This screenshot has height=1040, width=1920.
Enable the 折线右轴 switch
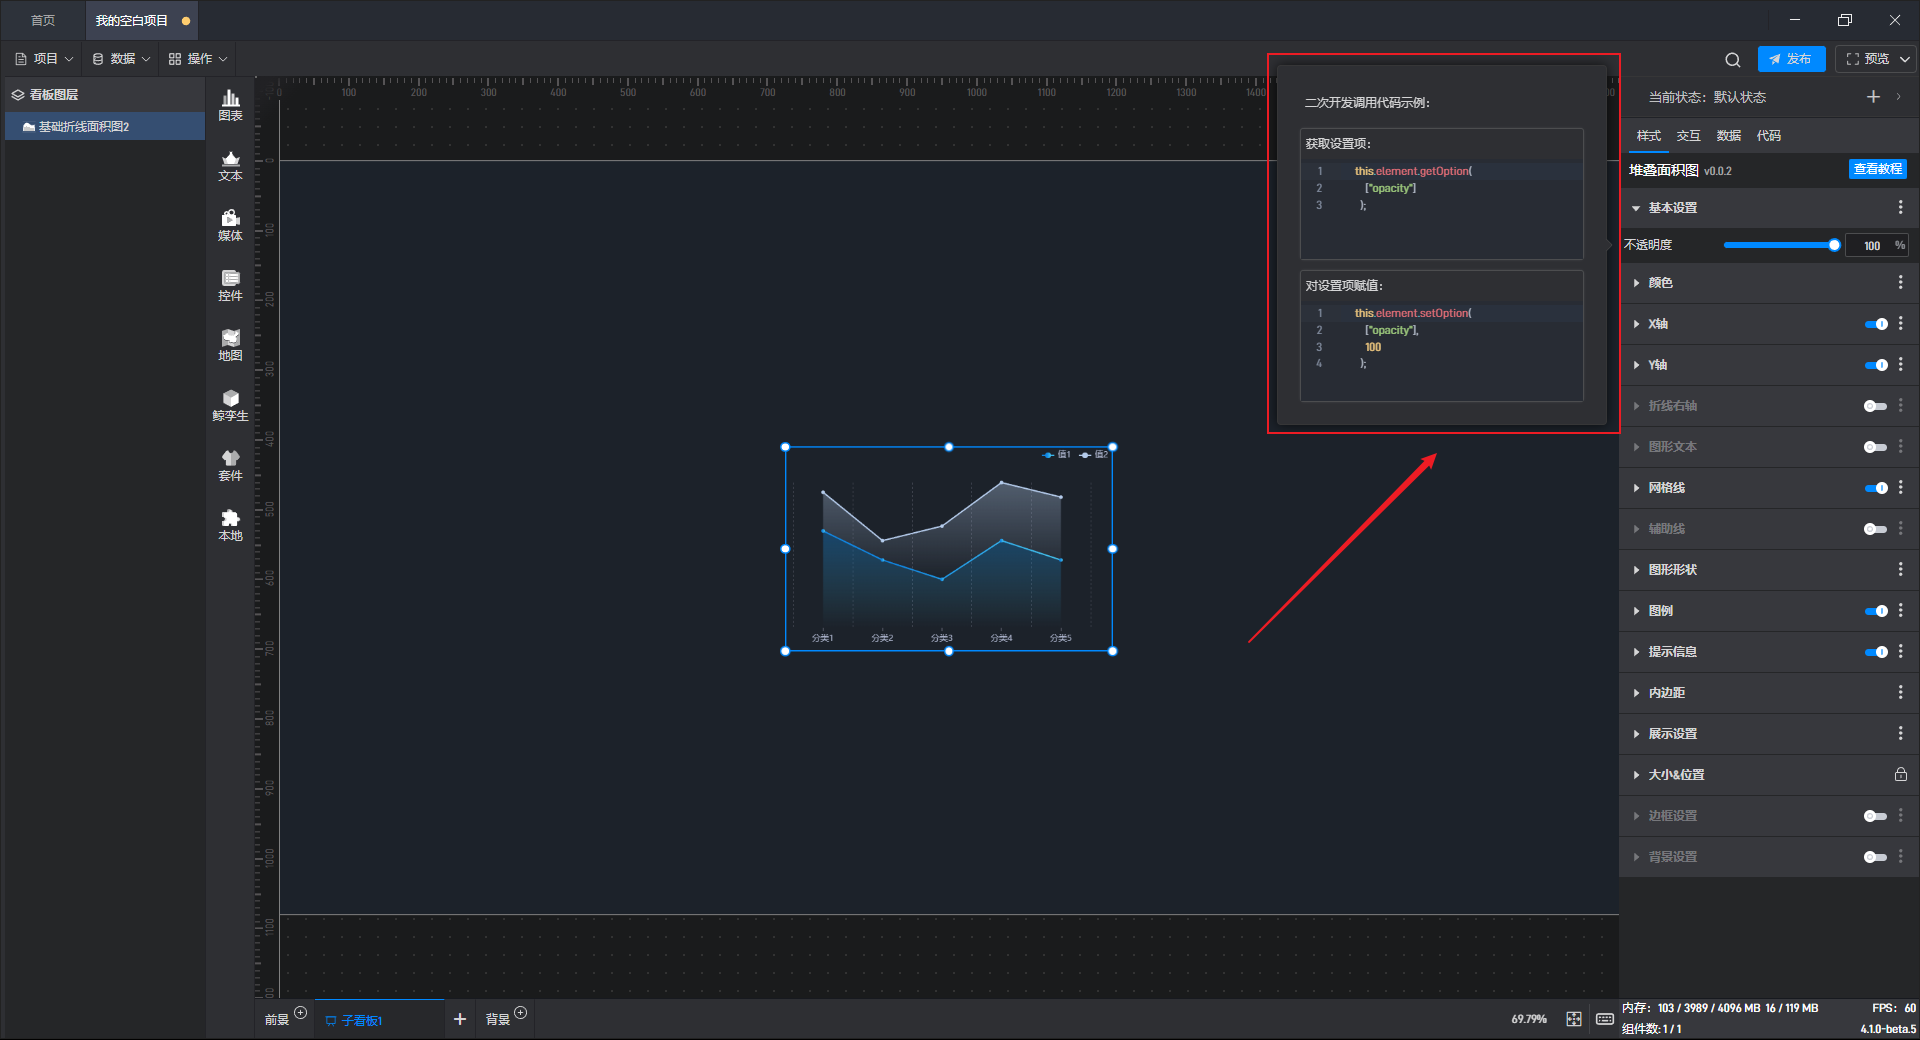(1876, 406)
